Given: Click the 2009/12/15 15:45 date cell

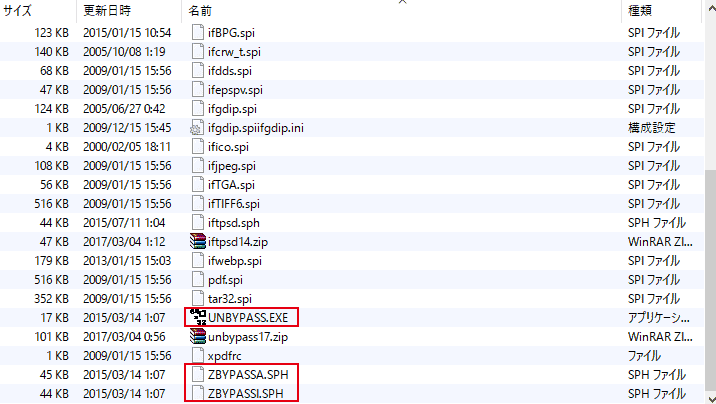Looking at the screenshot, I should [127, 128].
